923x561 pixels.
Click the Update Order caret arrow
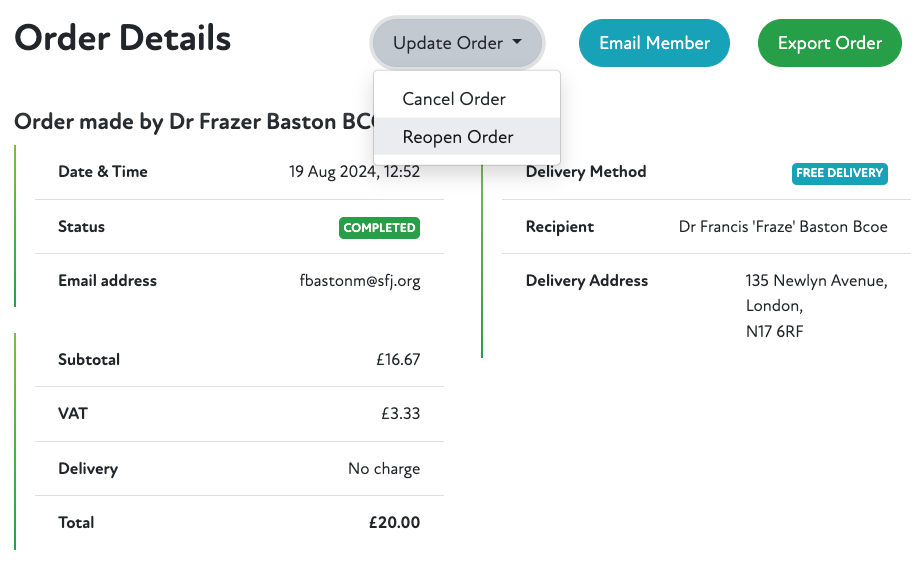point(517,43)
